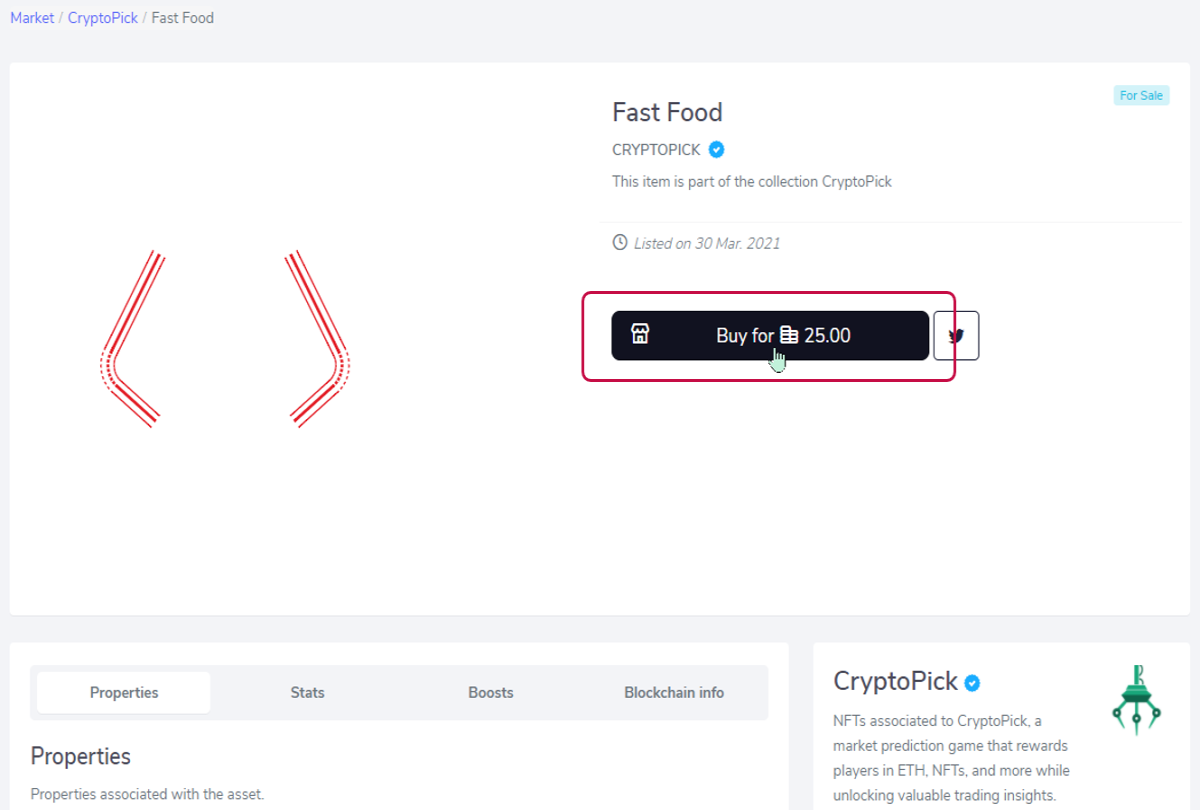
Task: Click the verified badge next to CRYPTOPICK
Action: click(716, 150)
